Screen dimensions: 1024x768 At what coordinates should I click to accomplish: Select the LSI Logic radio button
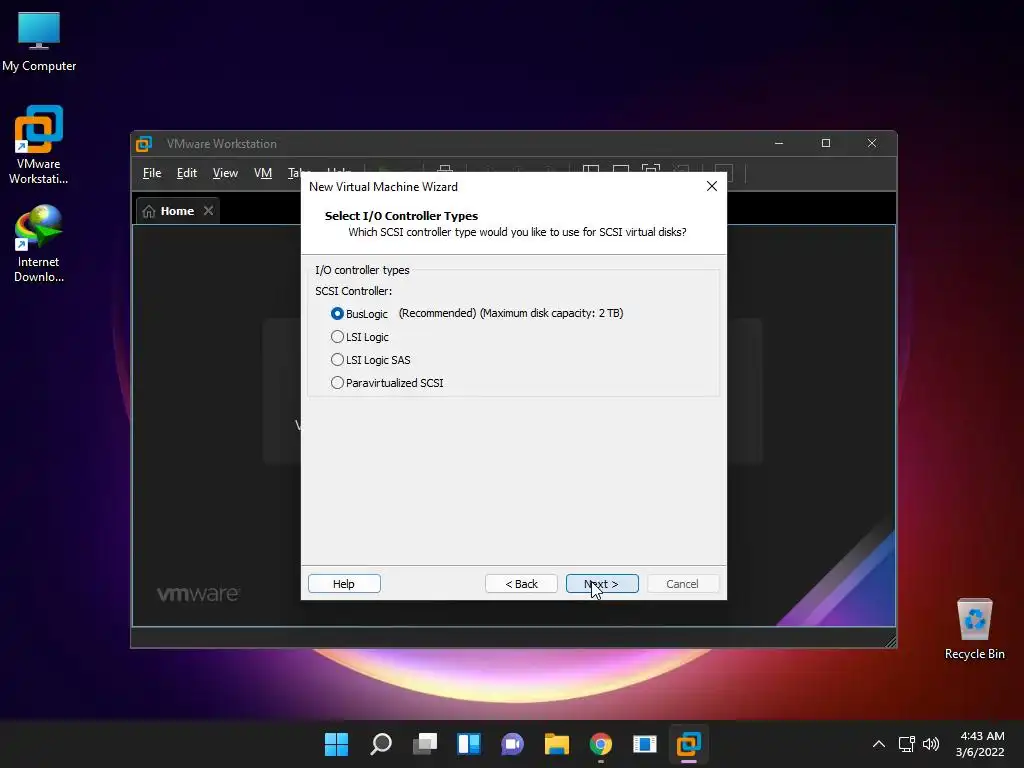[337, 337]
